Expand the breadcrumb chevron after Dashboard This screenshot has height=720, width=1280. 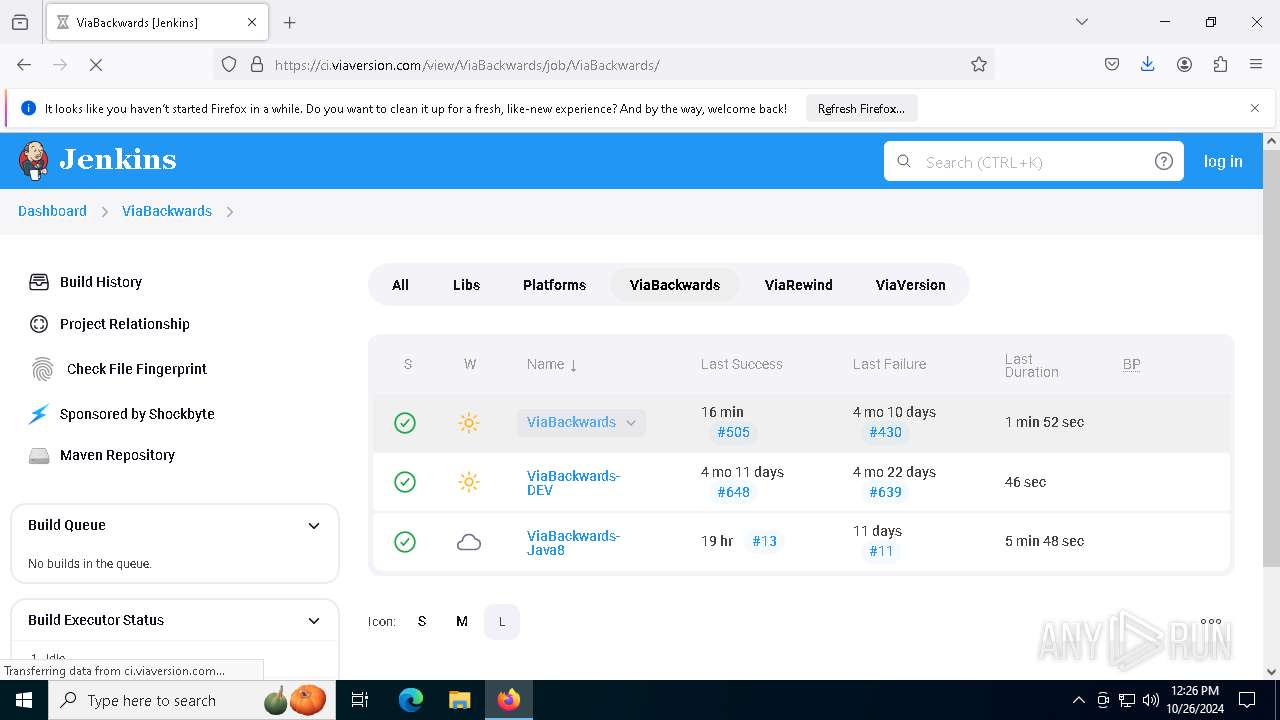[104, 211]
